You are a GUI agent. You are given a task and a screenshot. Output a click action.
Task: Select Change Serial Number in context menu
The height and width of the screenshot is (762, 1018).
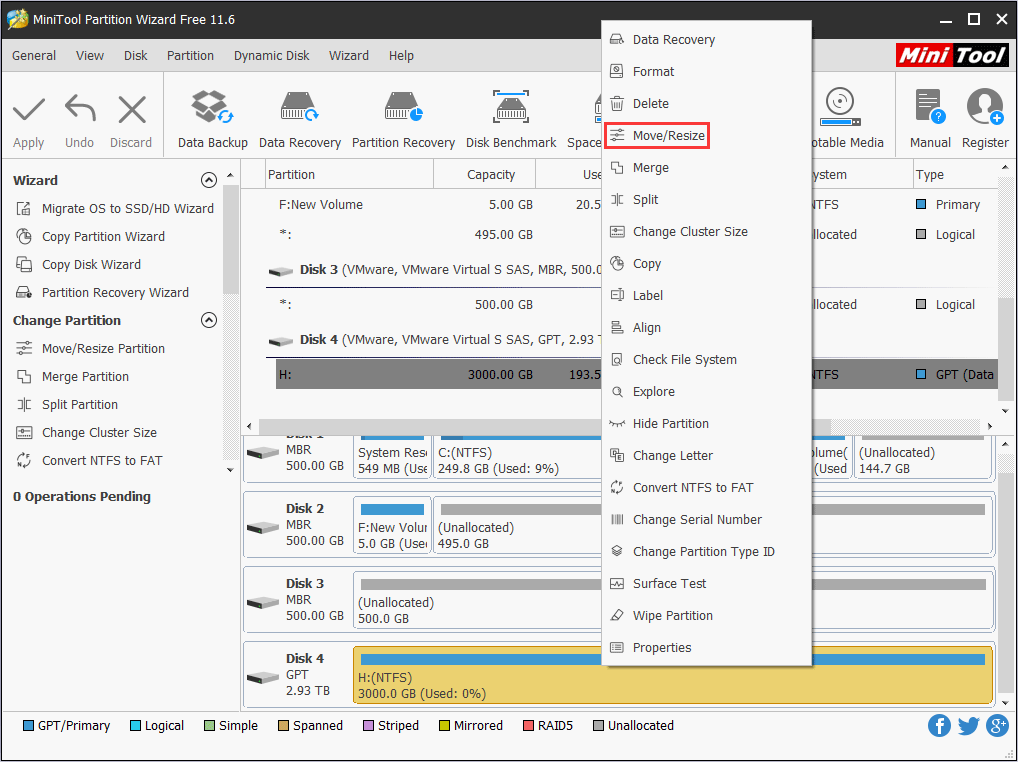coord(706,519)
